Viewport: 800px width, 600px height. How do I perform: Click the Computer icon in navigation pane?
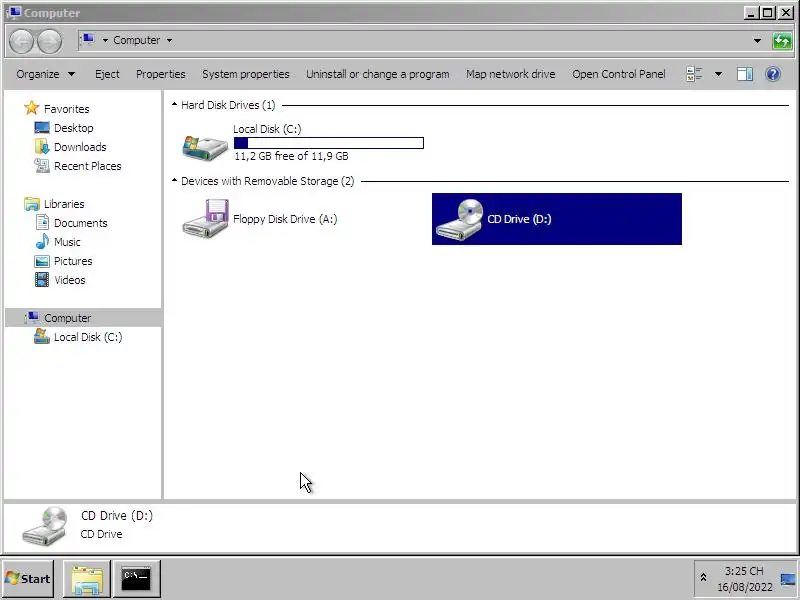pyautogui.click(x=32, y=317)
